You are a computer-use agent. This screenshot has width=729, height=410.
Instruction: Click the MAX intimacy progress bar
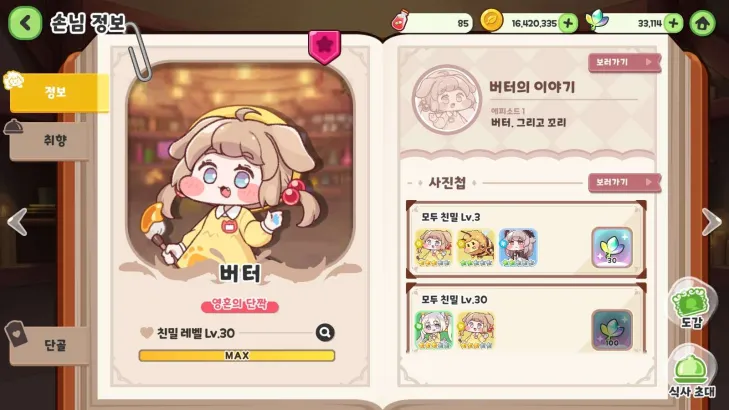tap(237, 356)
